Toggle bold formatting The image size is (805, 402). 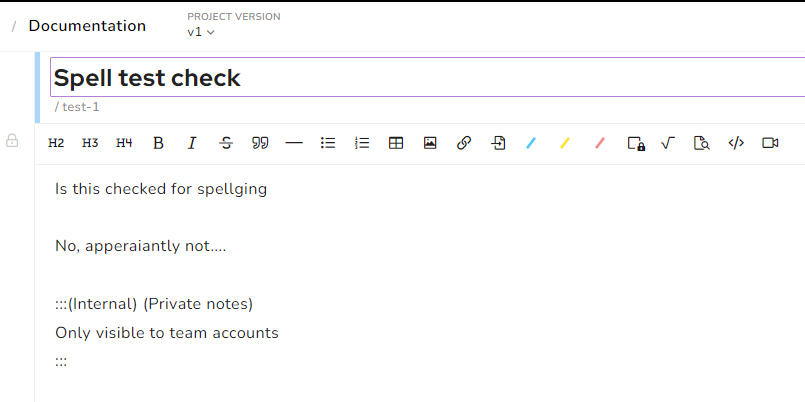[158, 143]
